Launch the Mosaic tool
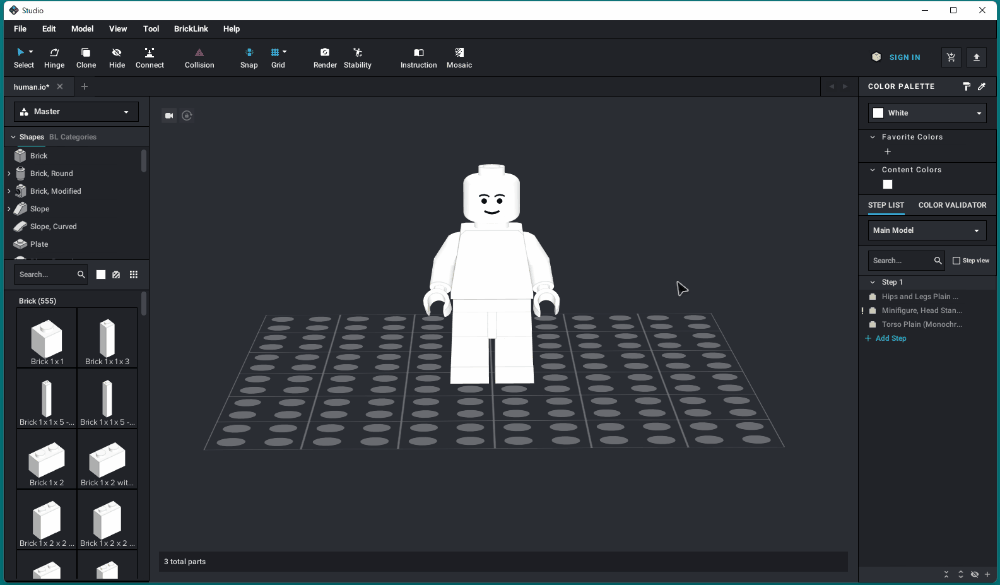 coord(459,57)
